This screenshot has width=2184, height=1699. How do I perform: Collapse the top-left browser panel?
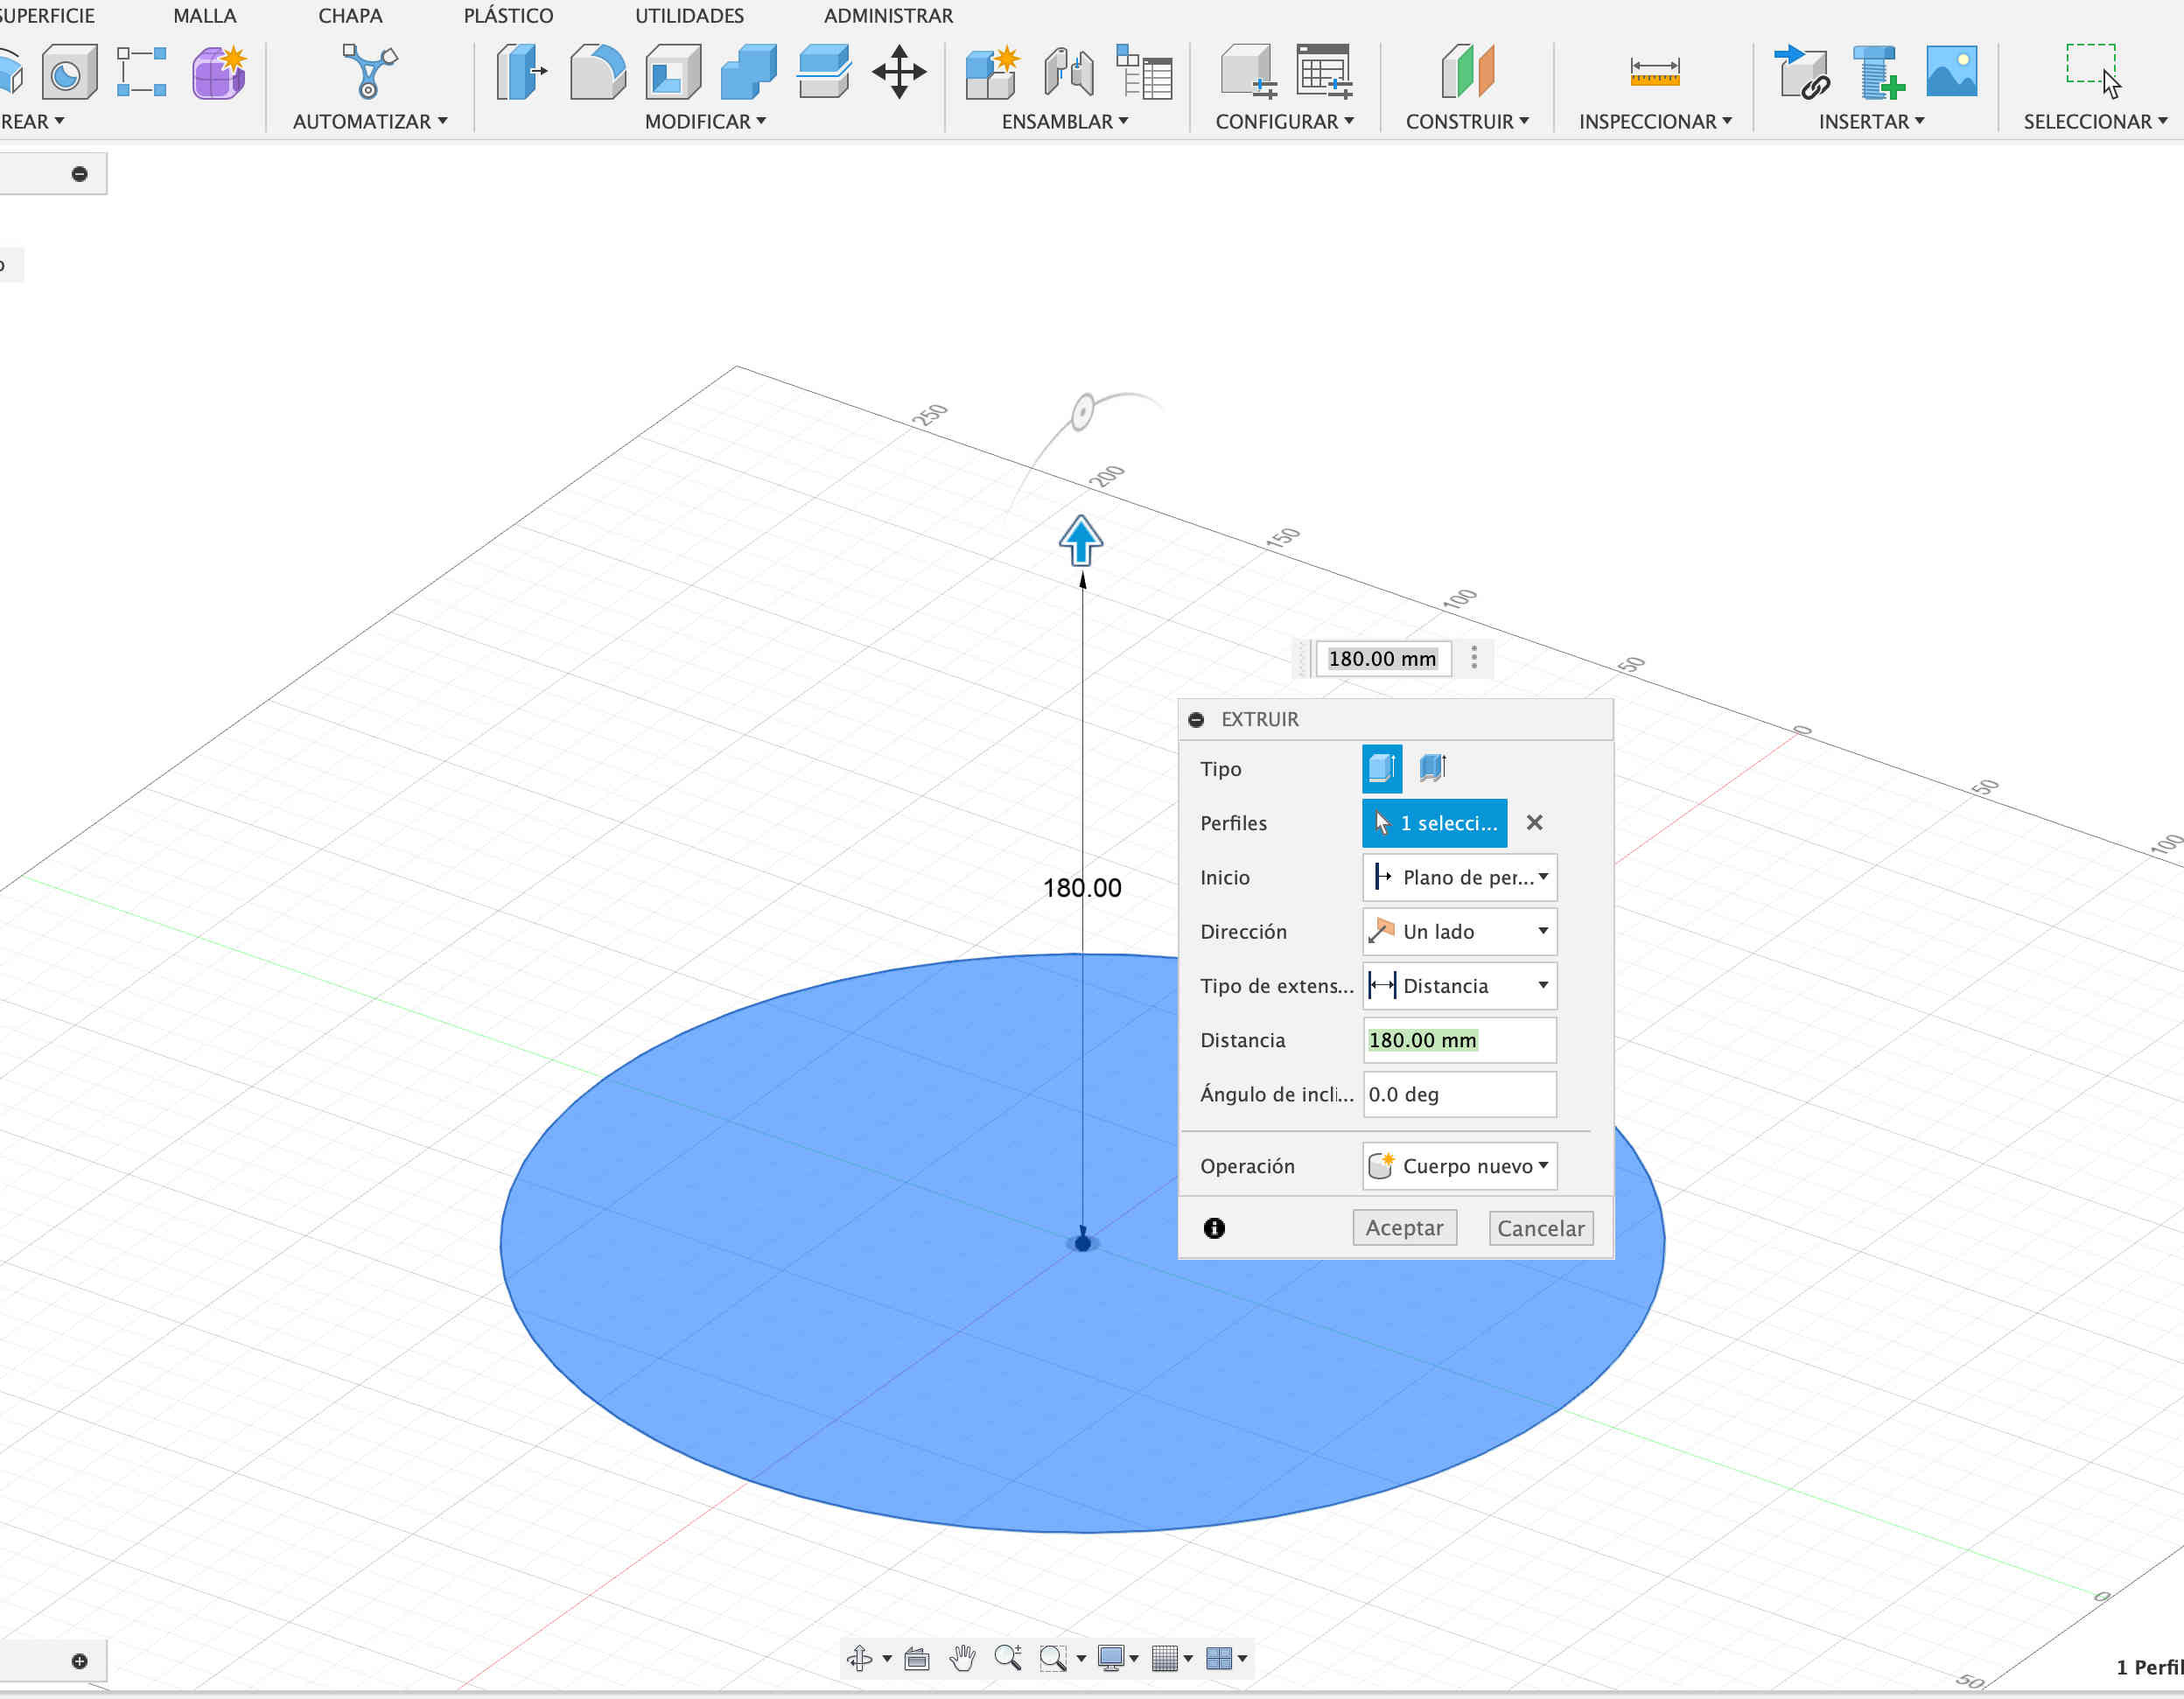point(80,174)
